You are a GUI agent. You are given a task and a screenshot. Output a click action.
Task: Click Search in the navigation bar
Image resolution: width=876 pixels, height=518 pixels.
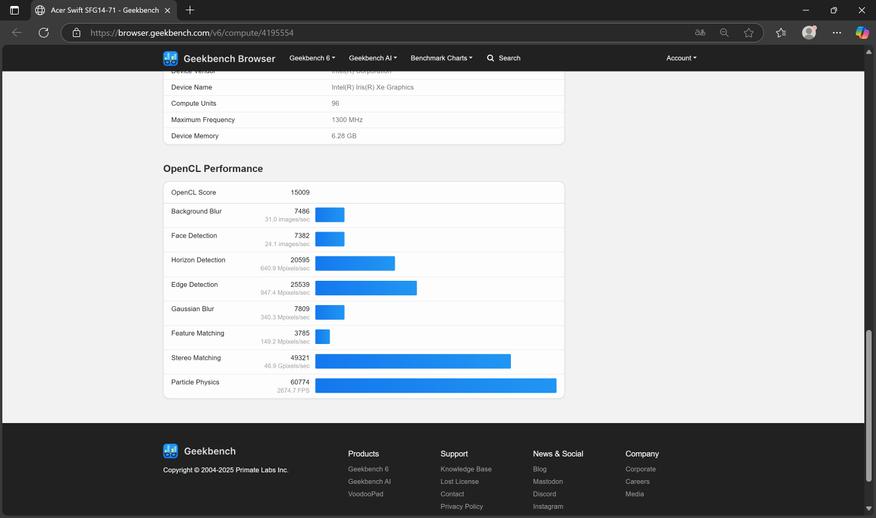pyautogui.click(x=504, y=58)
